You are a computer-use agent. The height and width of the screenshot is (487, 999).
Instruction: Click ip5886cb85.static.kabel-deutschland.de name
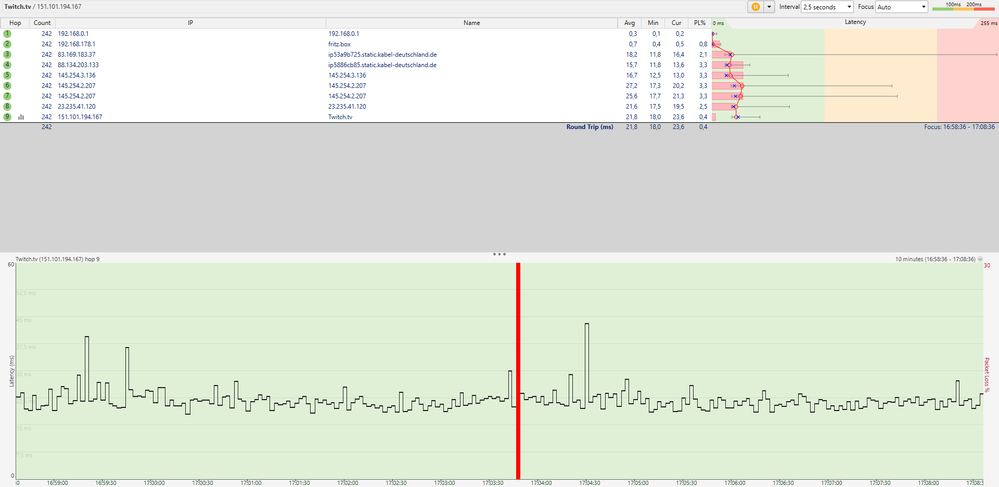click(x=382, y=65)
